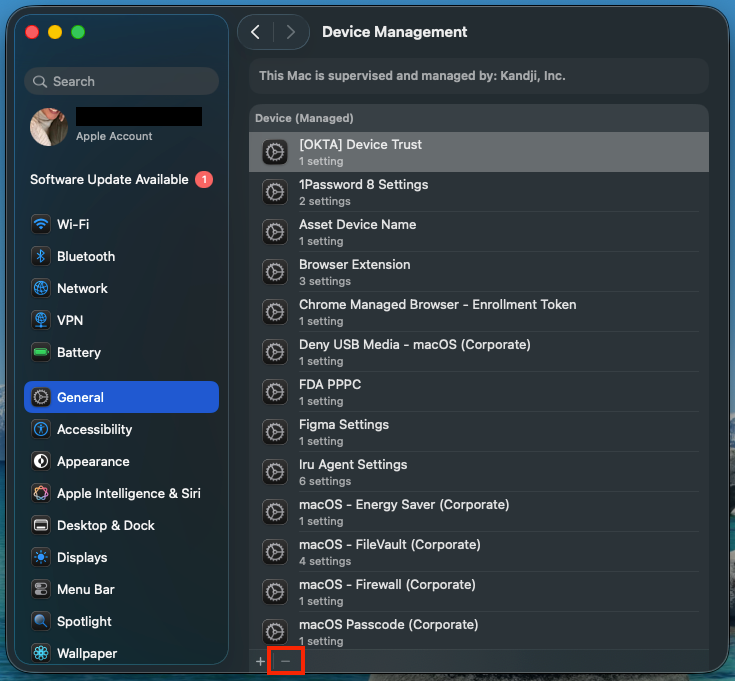Click the red update badge showing 1
735x681 pixels.
point(204,180)
